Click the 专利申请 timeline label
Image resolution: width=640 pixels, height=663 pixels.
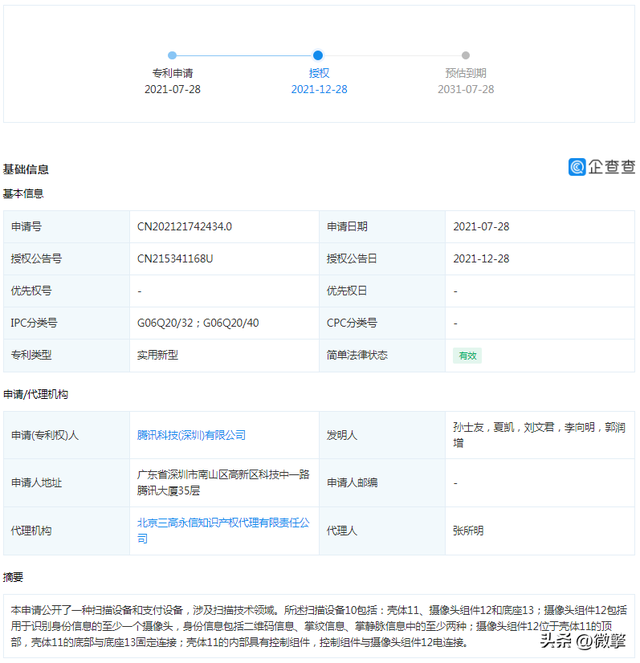pyautogui.click(x=172, y=73)
